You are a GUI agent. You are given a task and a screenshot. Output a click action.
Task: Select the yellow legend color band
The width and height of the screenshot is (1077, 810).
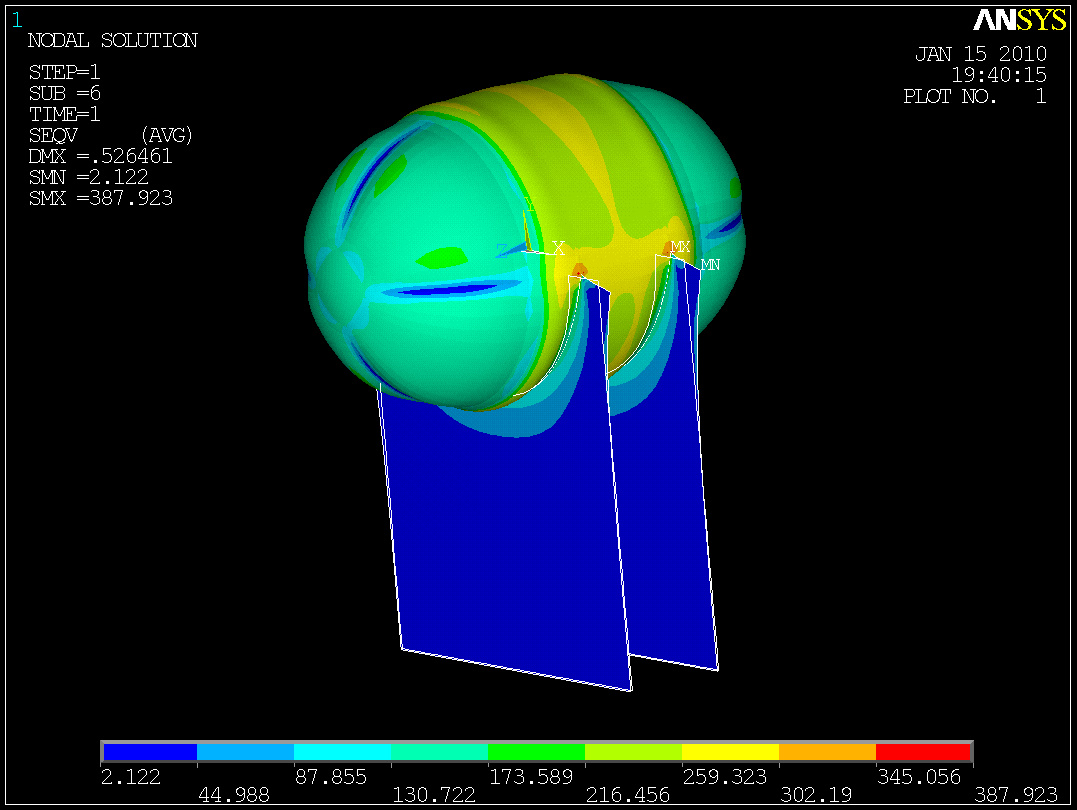730,751
